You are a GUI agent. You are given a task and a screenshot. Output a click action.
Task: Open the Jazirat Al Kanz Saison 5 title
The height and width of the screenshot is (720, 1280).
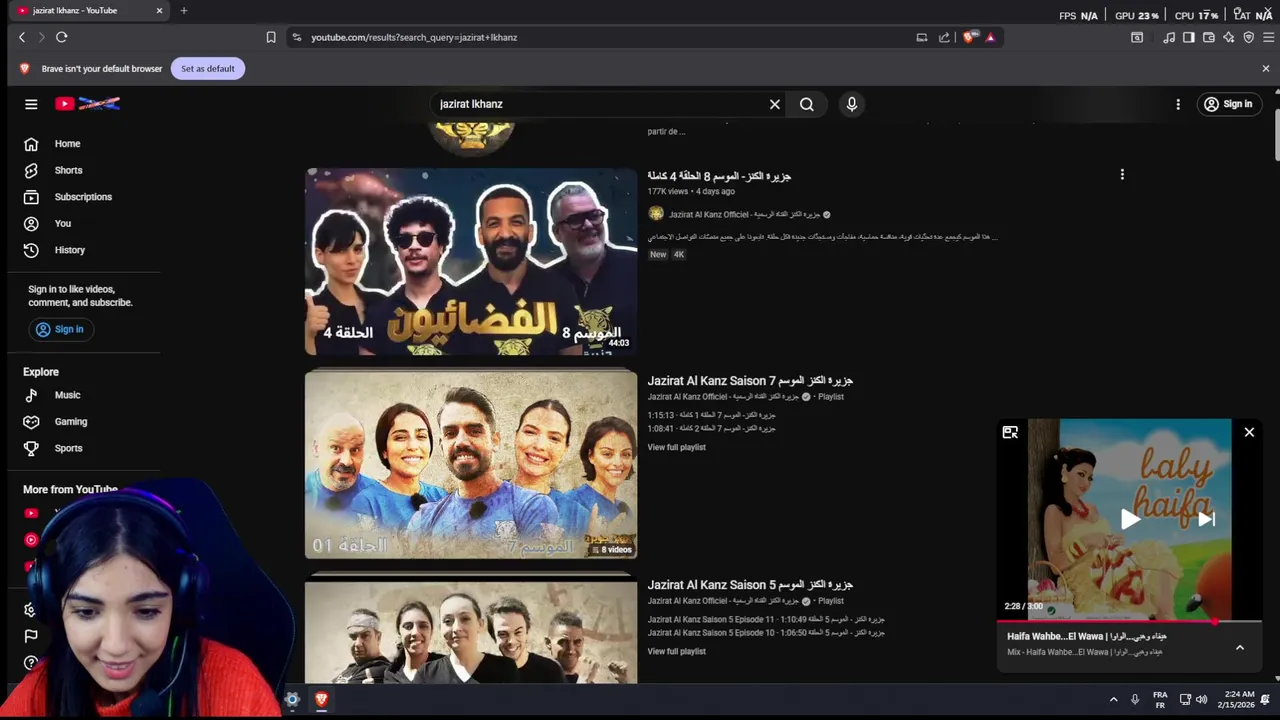(x=750, y=585)
